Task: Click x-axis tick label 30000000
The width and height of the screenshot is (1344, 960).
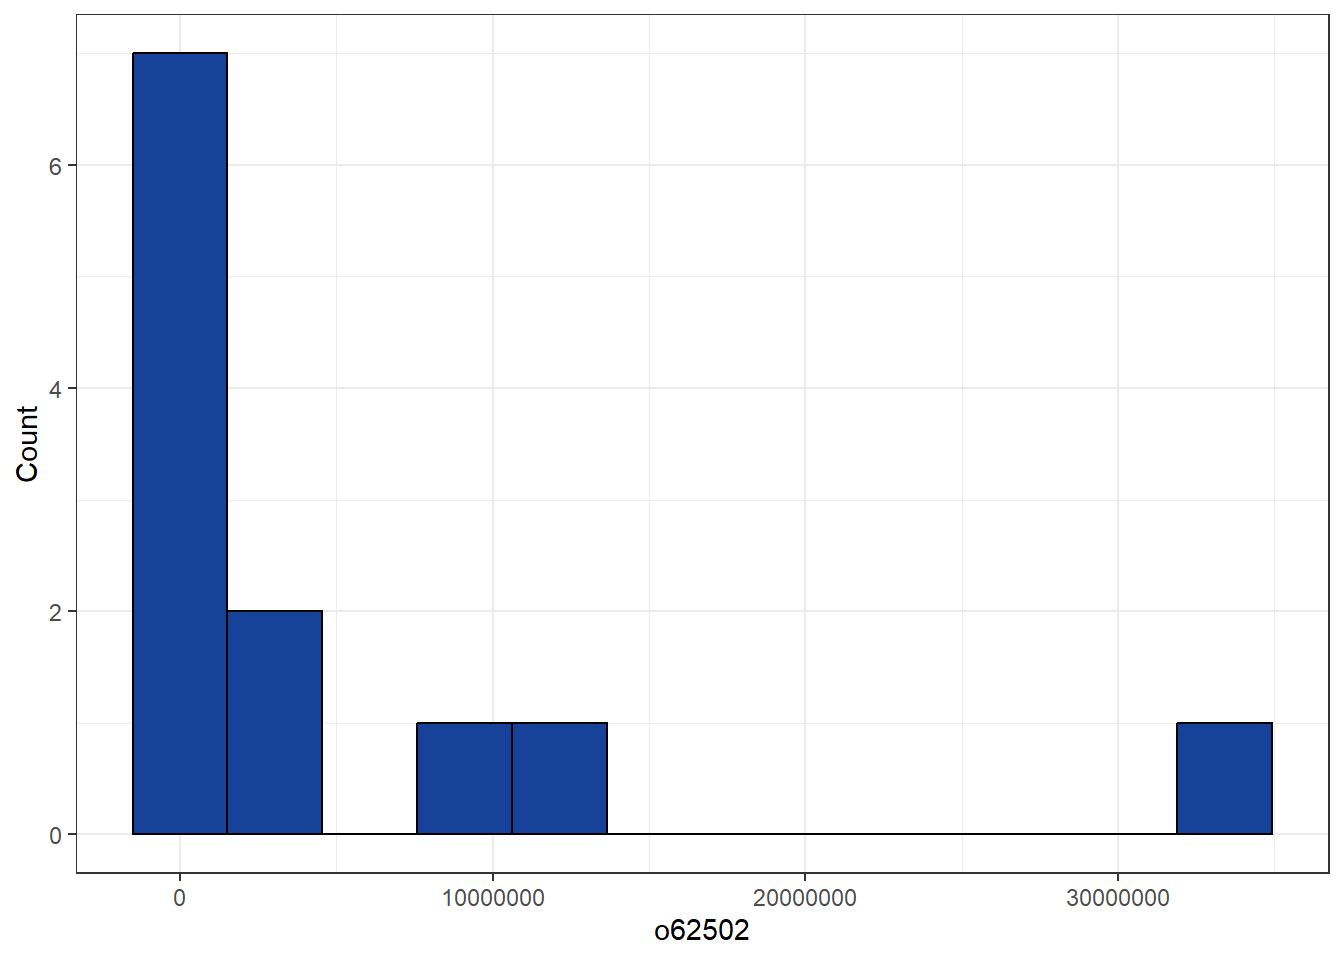Action: click(x=1118, y=898)
